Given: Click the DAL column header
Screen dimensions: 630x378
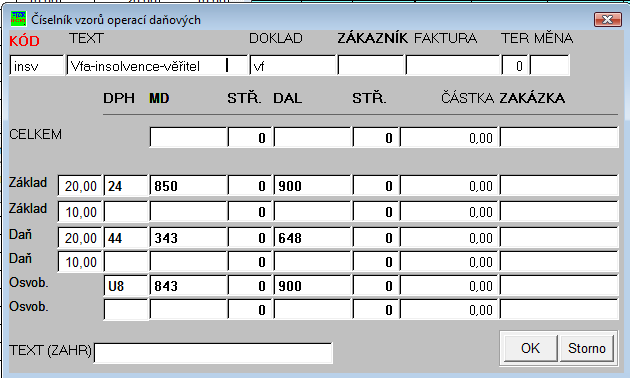Looking at the screenshot, I should (x=288, y=98).
